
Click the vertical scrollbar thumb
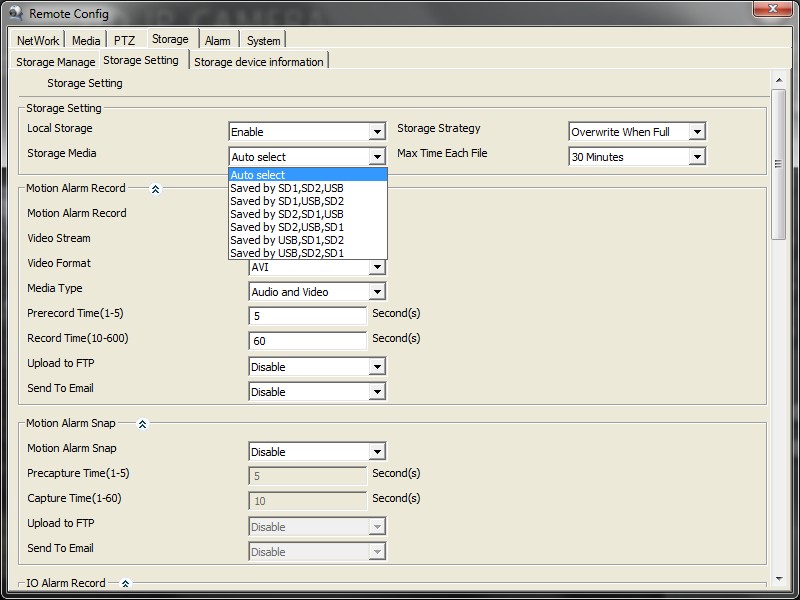779,164
